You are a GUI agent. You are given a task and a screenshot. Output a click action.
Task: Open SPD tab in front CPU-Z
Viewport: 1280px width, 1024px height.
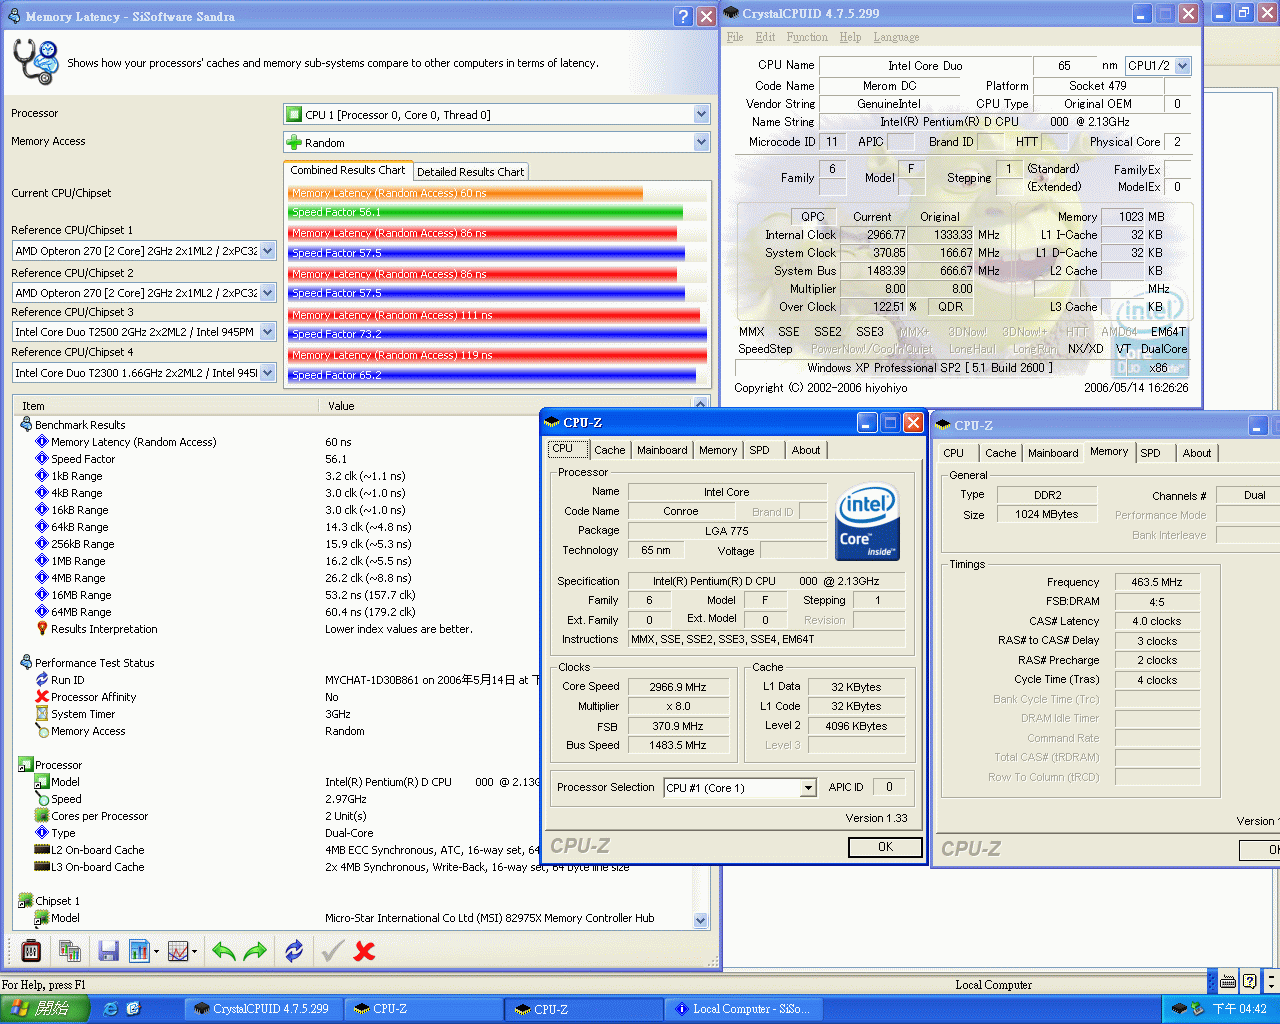tap(759, 451)
